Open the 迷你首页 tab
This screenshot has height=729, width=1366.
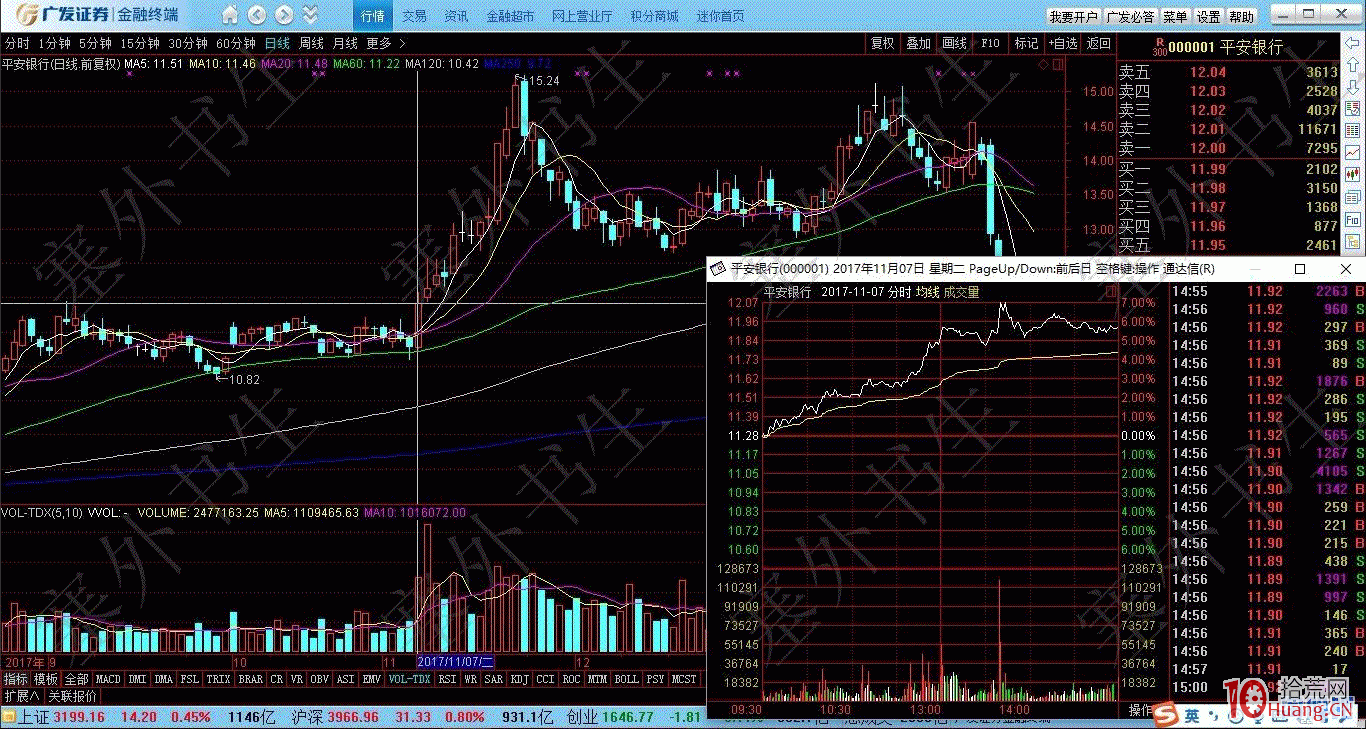point(720,16)
